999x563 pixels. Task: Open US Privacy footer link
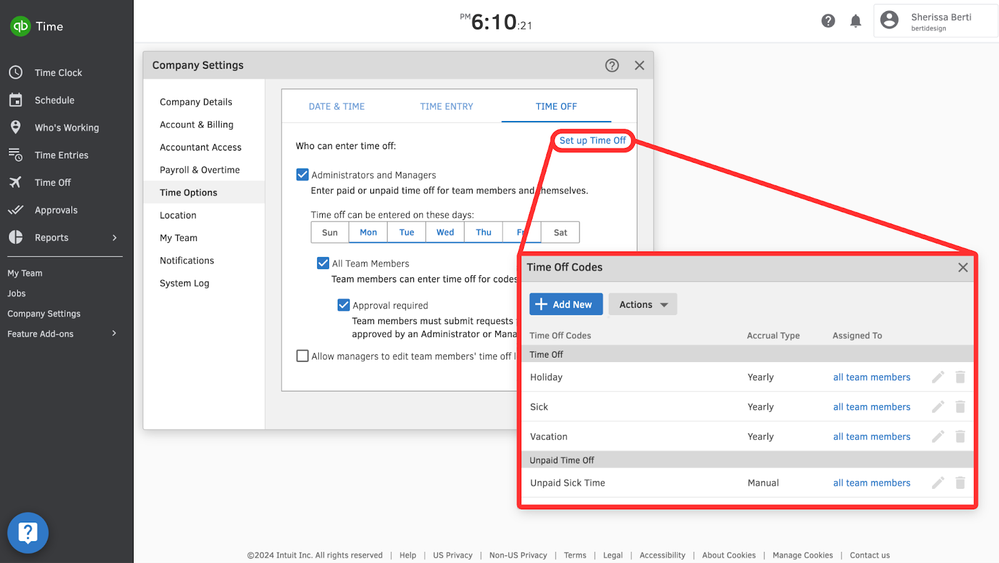[x=452, y=555]
